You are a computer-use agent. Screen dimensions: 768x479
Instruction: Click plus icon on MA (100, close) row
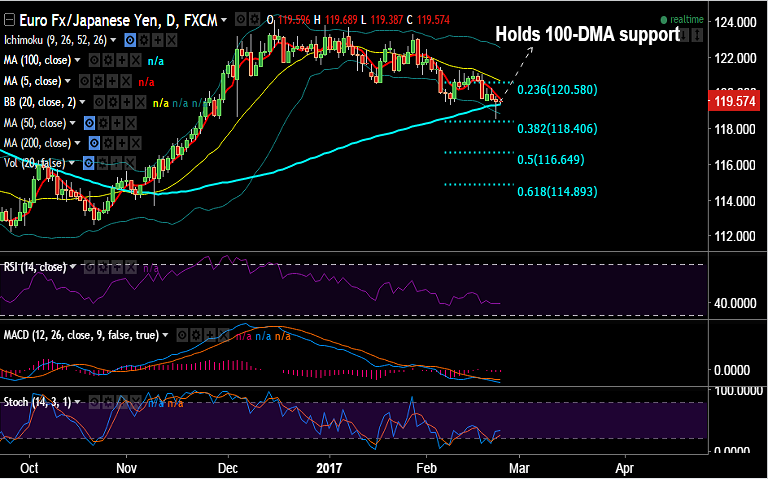(121, 60)
